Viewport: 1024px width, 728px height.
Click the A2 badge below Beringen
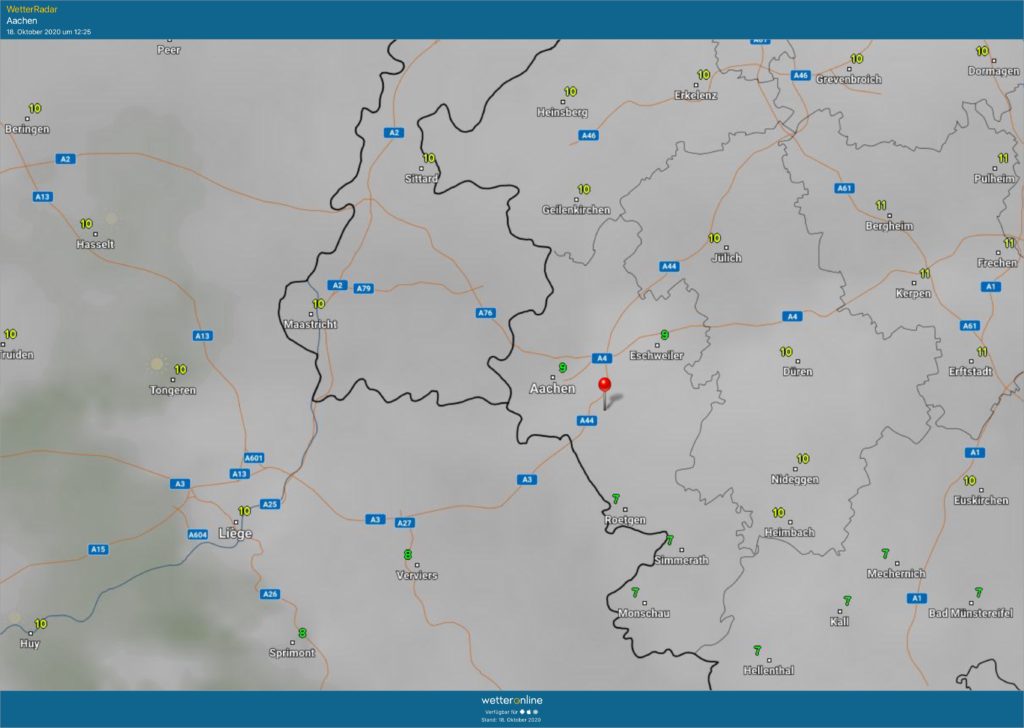tap(65, 159)
